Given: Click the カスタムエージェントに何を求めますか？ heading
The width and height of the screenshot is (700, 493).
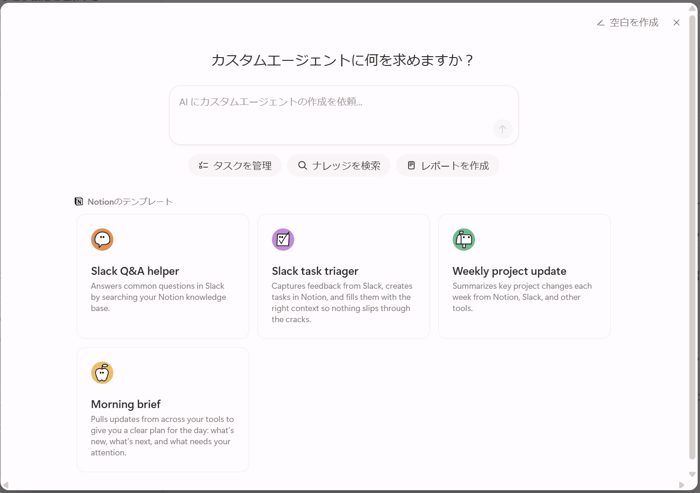Looking at the screenshot, I should (x=342, y=60).
